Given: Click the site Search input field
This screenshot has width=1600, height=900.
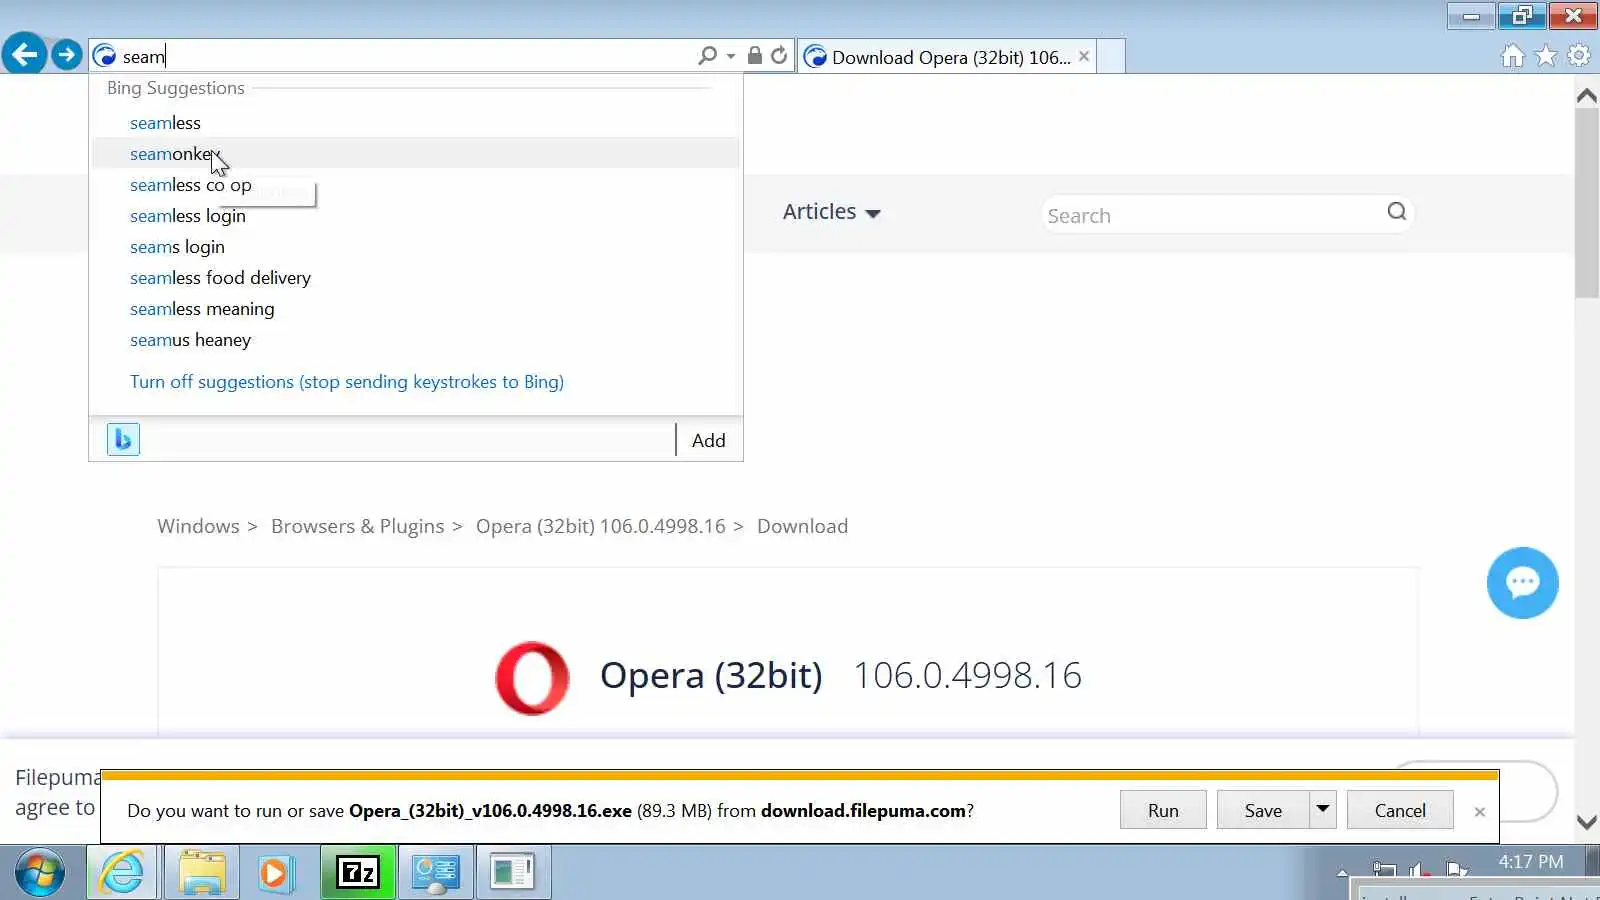Looking at the screenshot, I should (x=1212, y=215).
